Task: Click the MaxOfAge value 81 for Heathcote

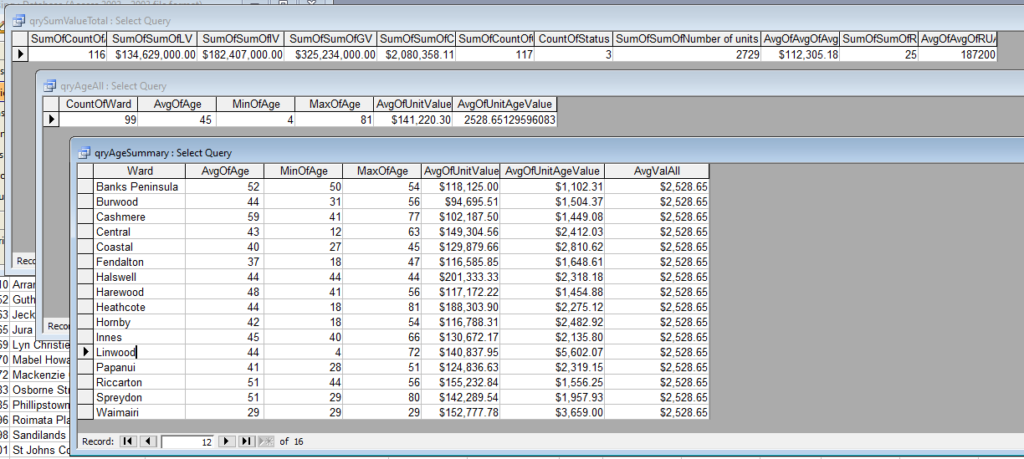Action: (x=382, y=307)
